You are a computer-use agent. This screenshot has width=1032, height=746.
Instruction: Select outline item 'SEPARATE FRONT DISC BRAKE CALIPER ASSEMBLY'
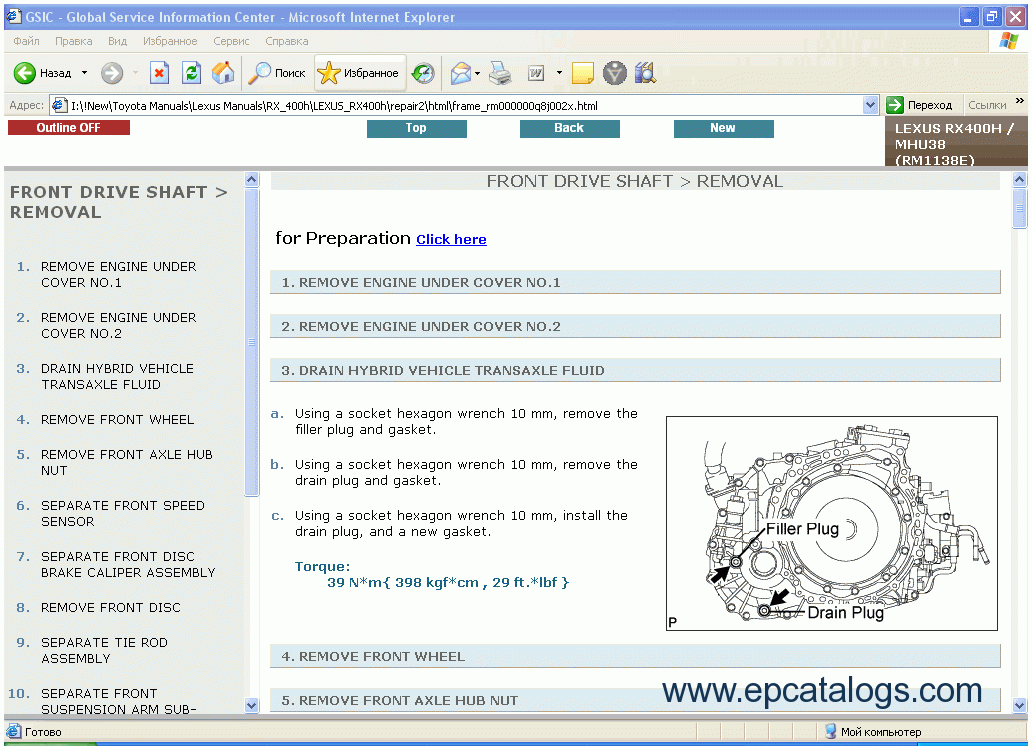coord(128,564)
